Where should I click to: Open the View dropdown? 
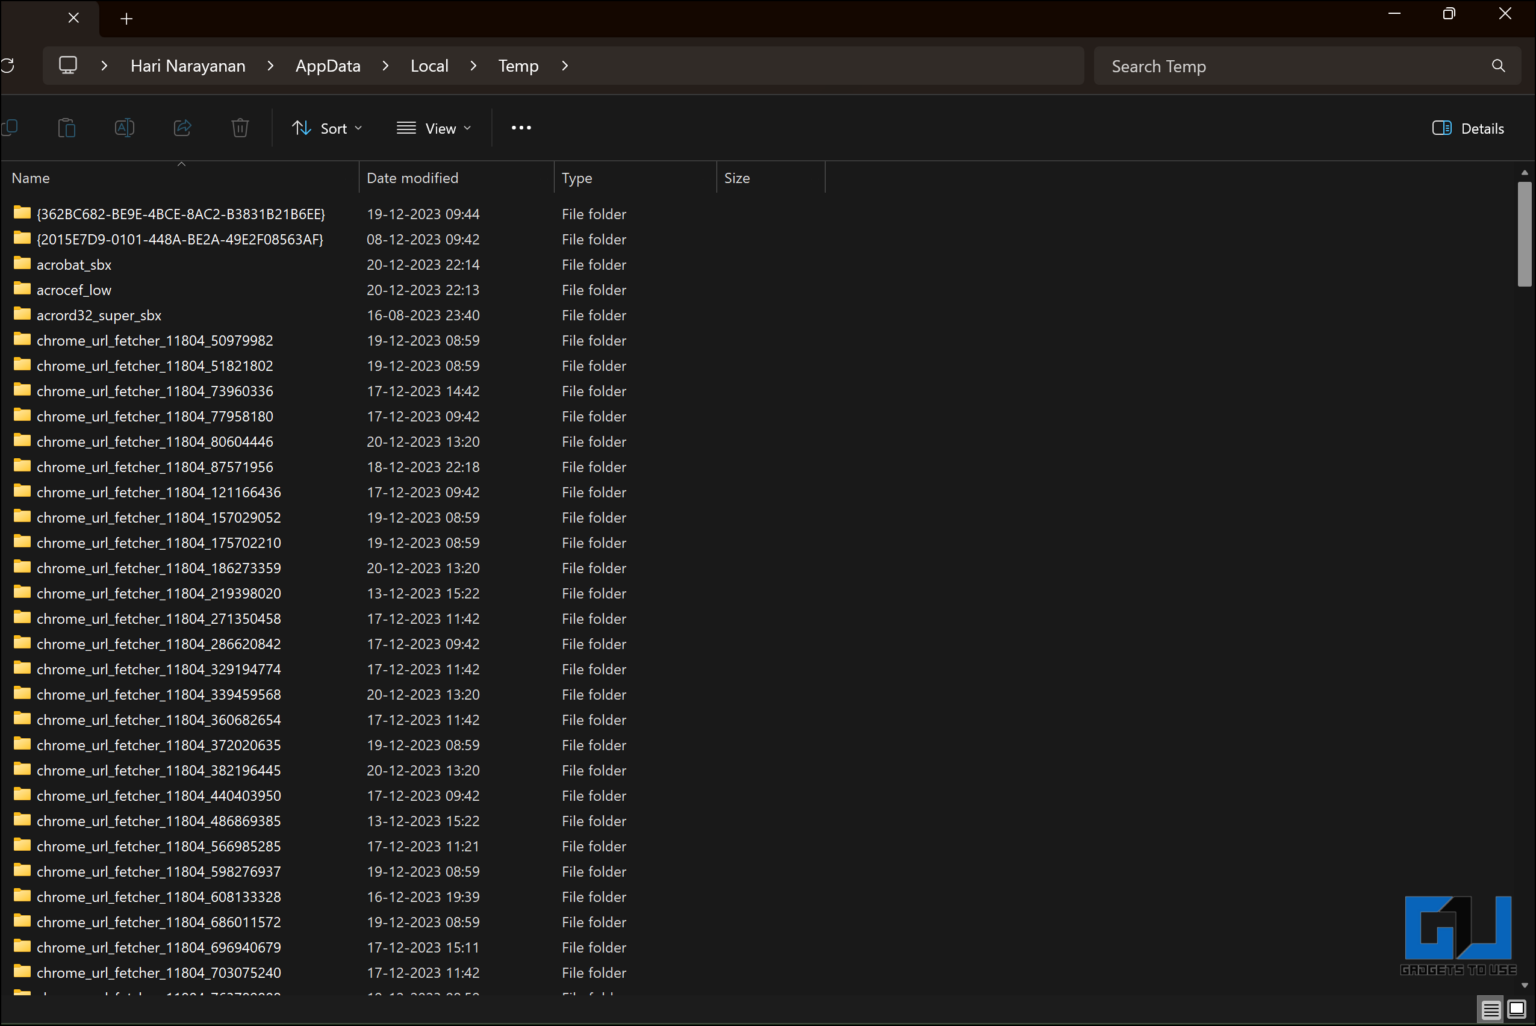click(x=433, y=127)
